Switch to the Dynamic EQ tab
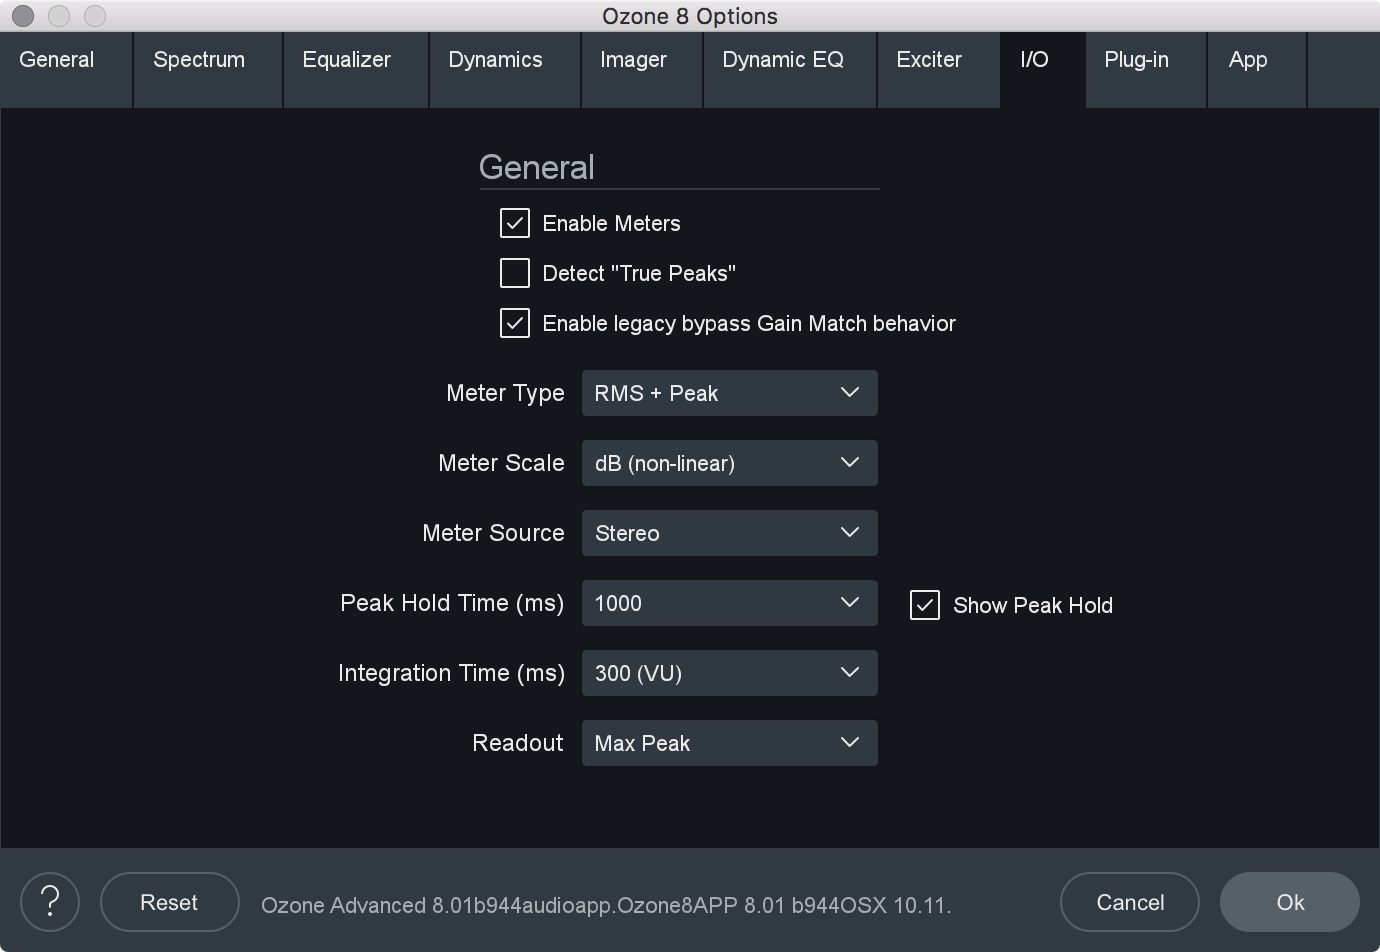 click(790, 70)
